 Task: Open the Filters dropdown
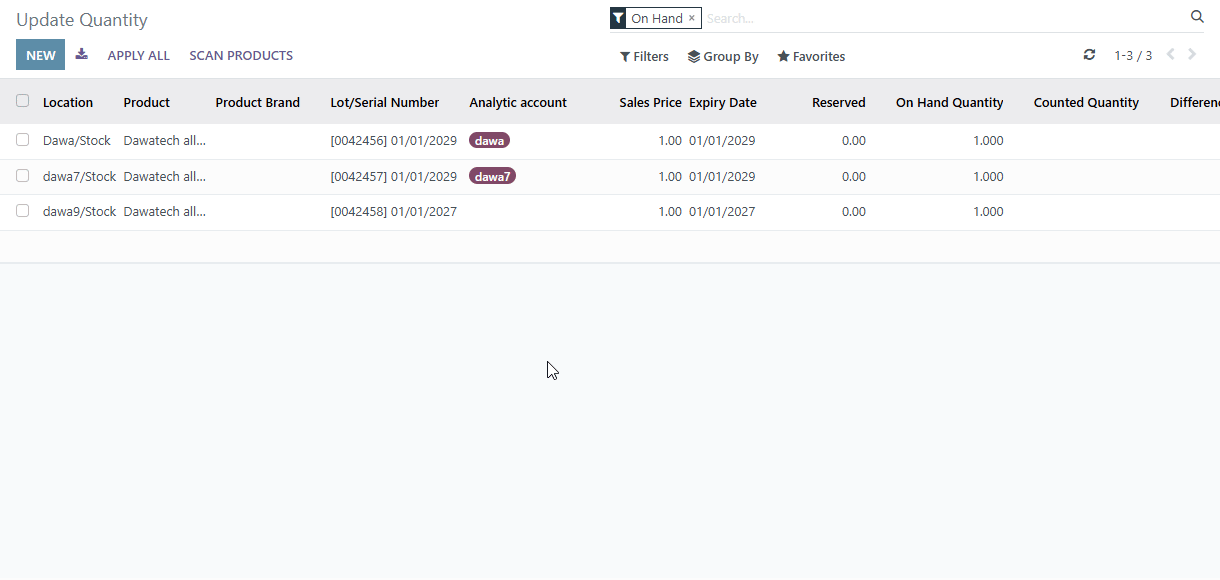644,57
